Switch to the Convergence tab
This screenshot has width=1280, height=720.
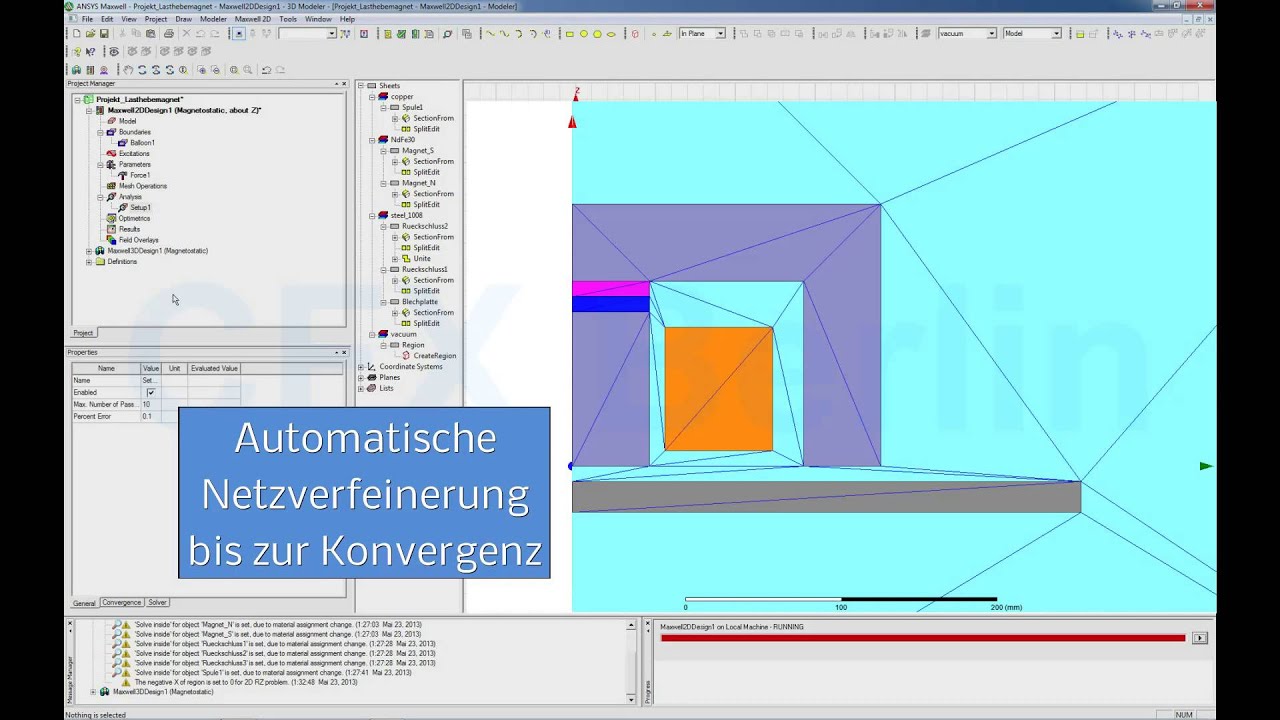[122, 603]
